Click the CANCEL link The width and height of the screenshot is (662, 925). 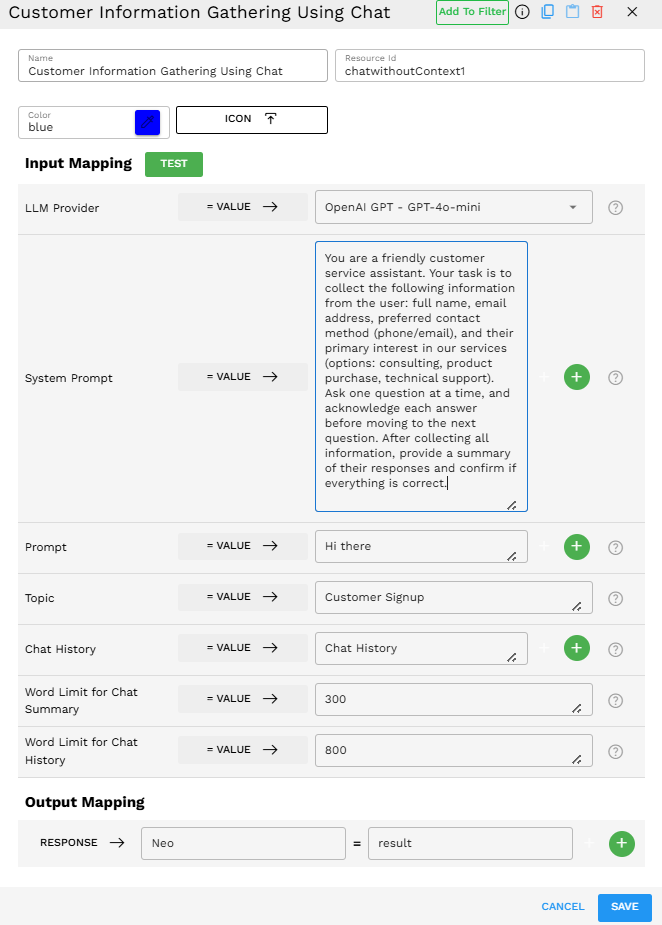coord(562,907)
